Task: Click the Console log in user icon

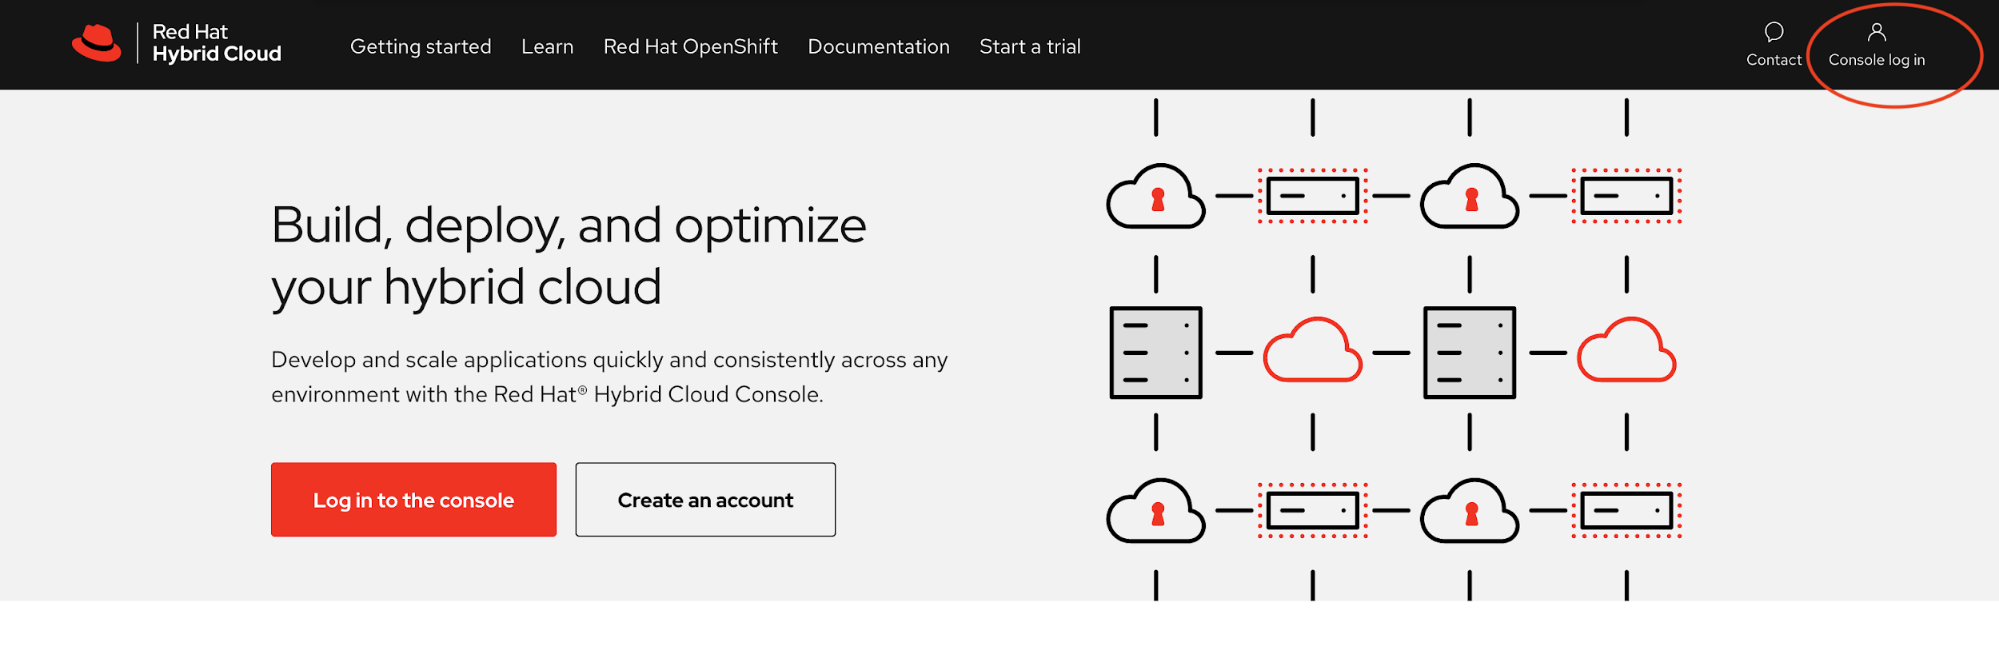Action: (1877, 32)
